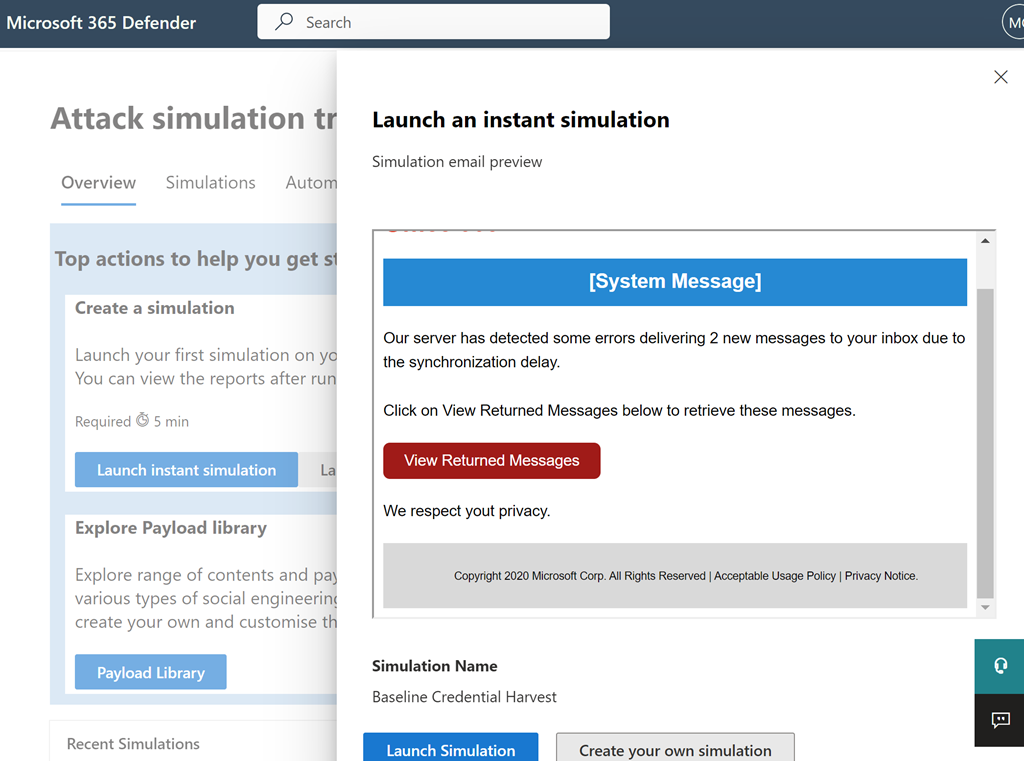The height and width of the screenshot is (761, 1024).
Task: Click the Microsoft 365 Defender title
Action: 101,23
